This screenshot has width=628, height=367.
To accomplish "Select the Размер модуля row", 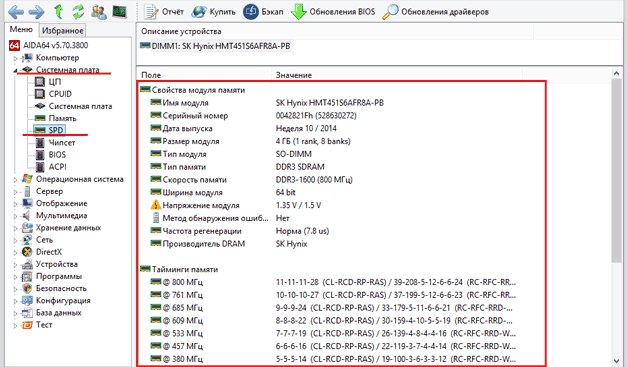I will [x=250, y=141].
